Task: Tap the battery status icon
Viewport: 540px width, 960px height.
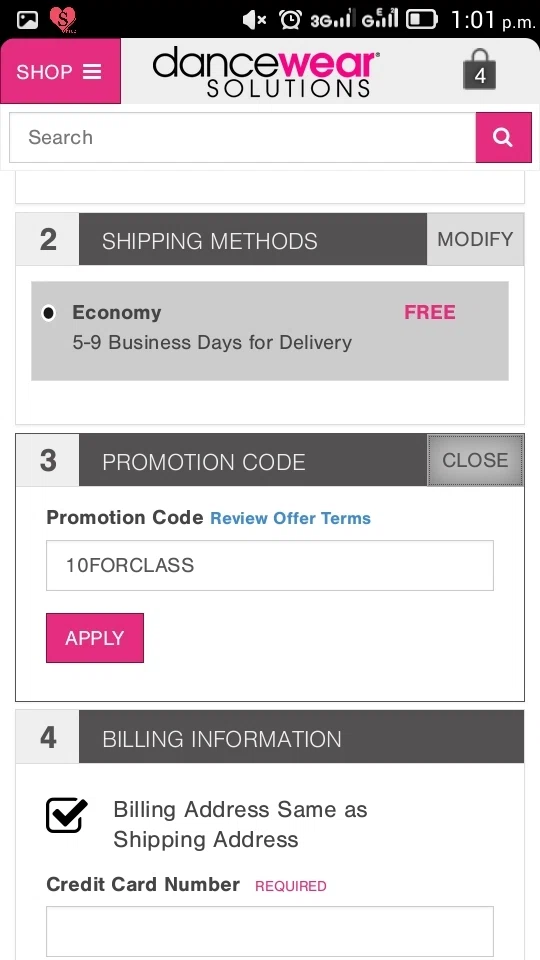Action: pyautogui.click(x=422, y=20)
